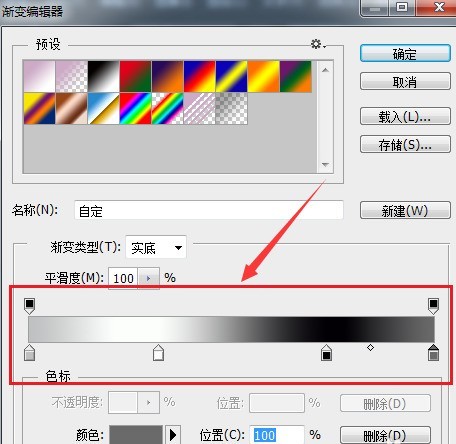This screenshot has width=456, height=444.
Task: Click the 平滑度 value field
Action: [x=123, y=278]
